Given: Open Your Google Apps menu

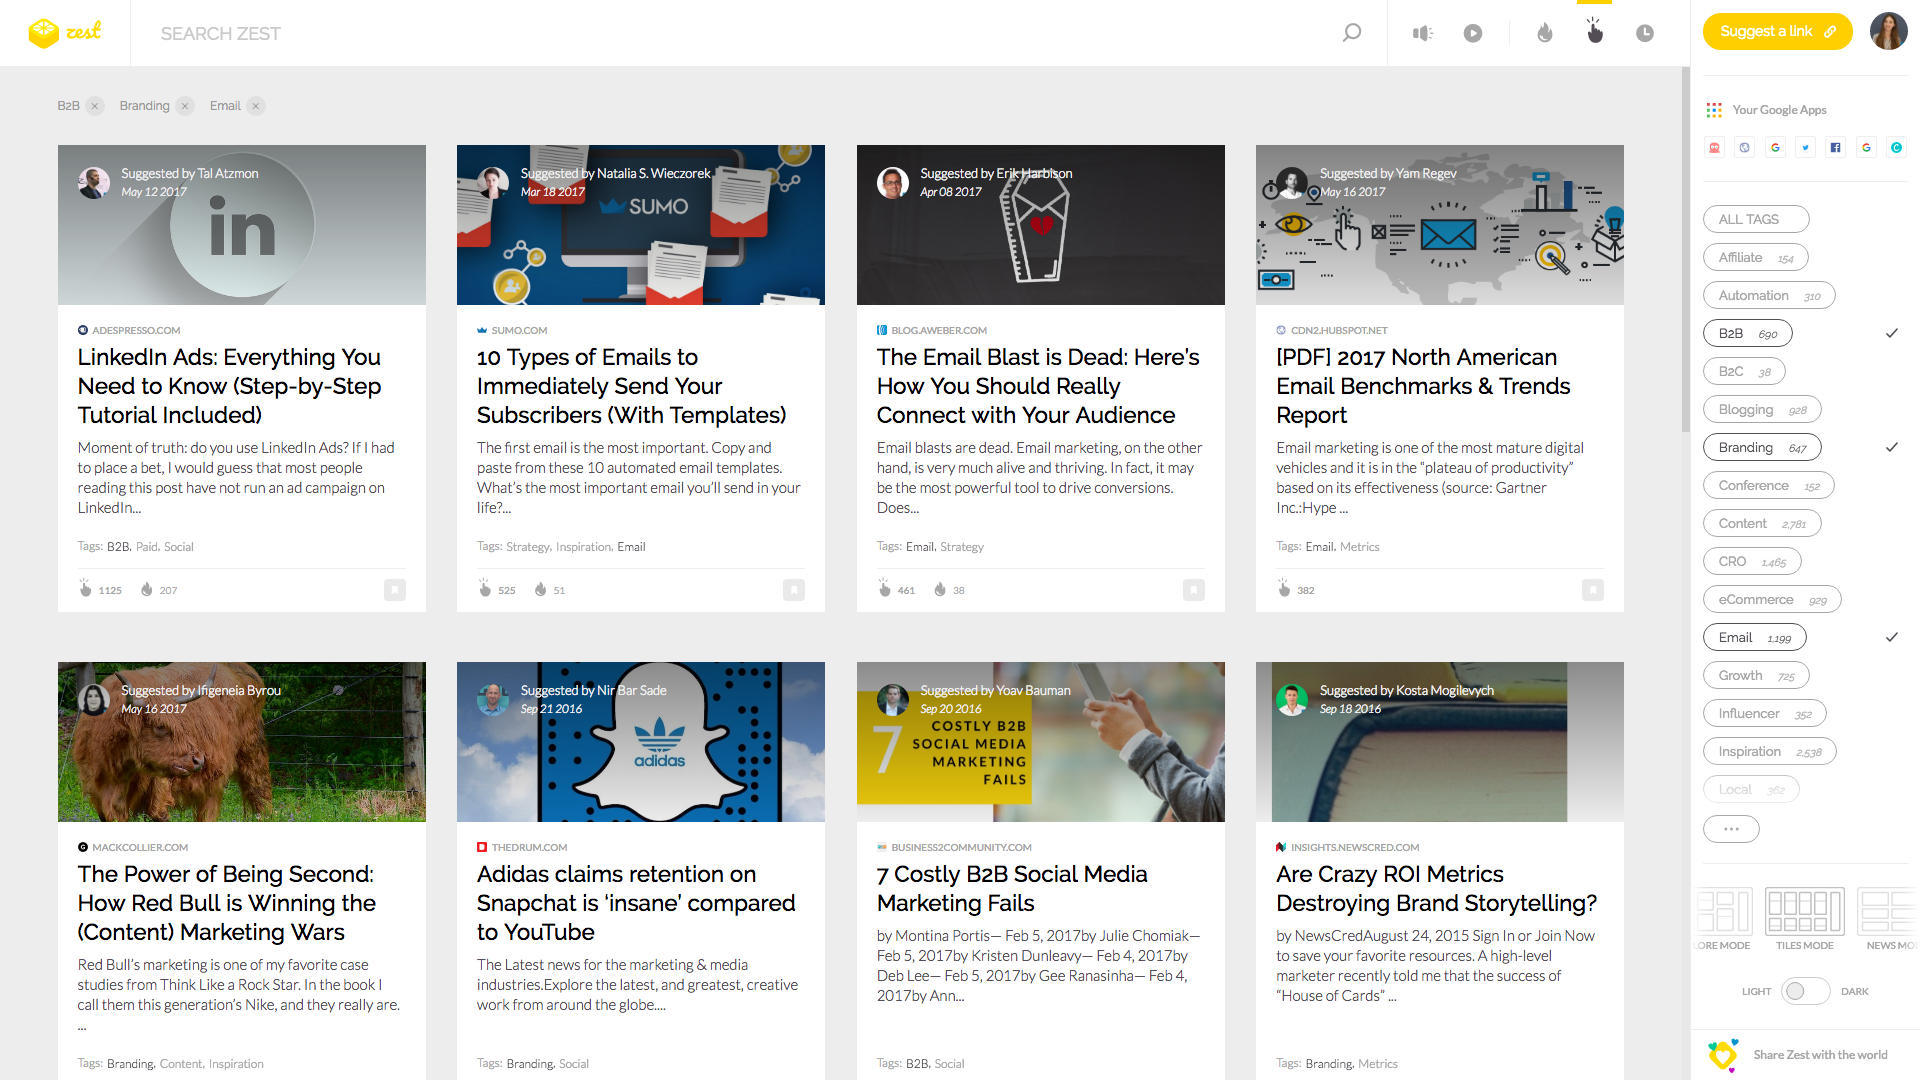Looking at the screenshot, I should point(1779,110).
